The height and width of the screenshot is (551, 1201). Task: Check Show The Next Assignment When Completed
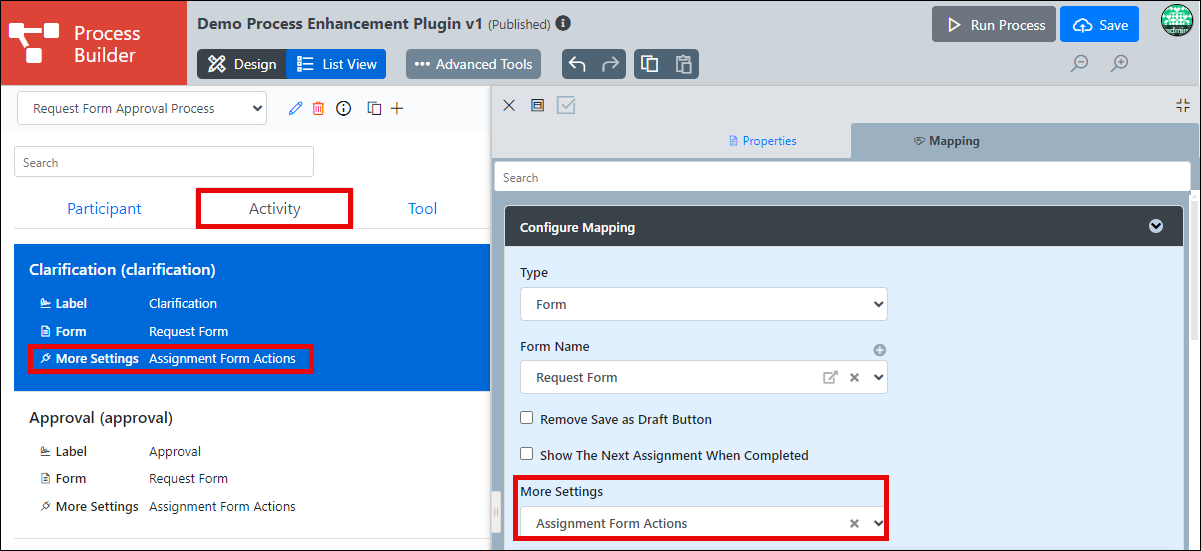pos(527,454)
